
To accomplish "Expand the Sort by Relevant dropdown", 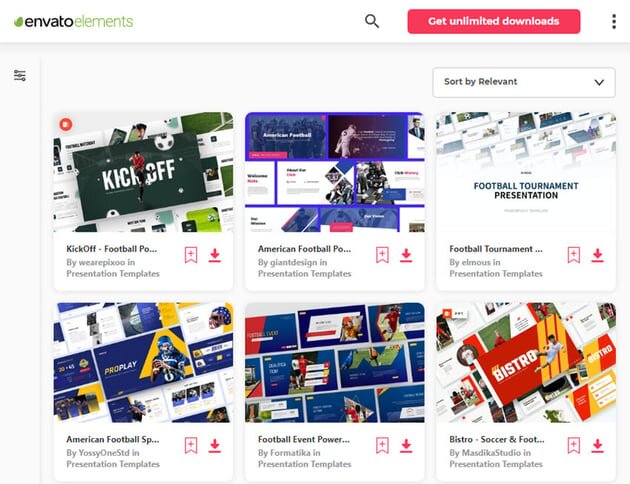I will 524,82.
